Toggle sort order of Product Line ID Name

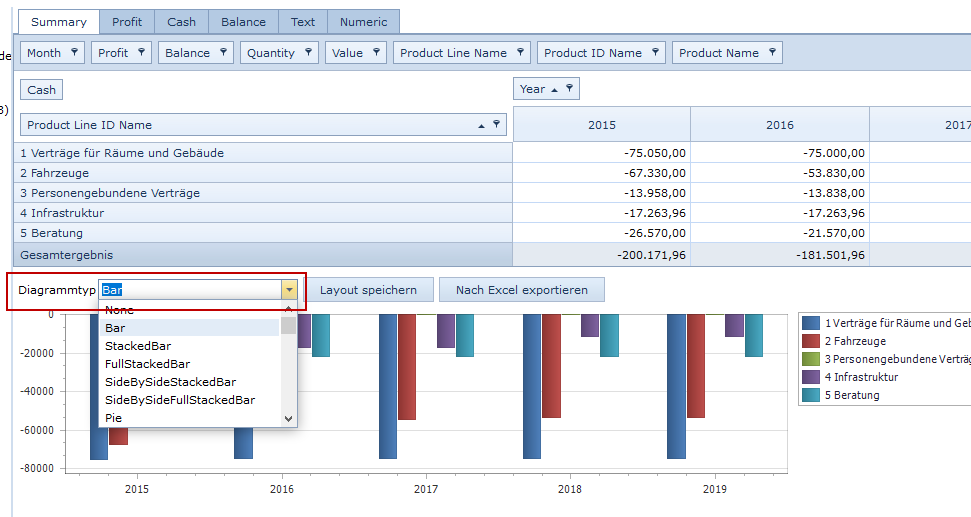coord(481,126)
